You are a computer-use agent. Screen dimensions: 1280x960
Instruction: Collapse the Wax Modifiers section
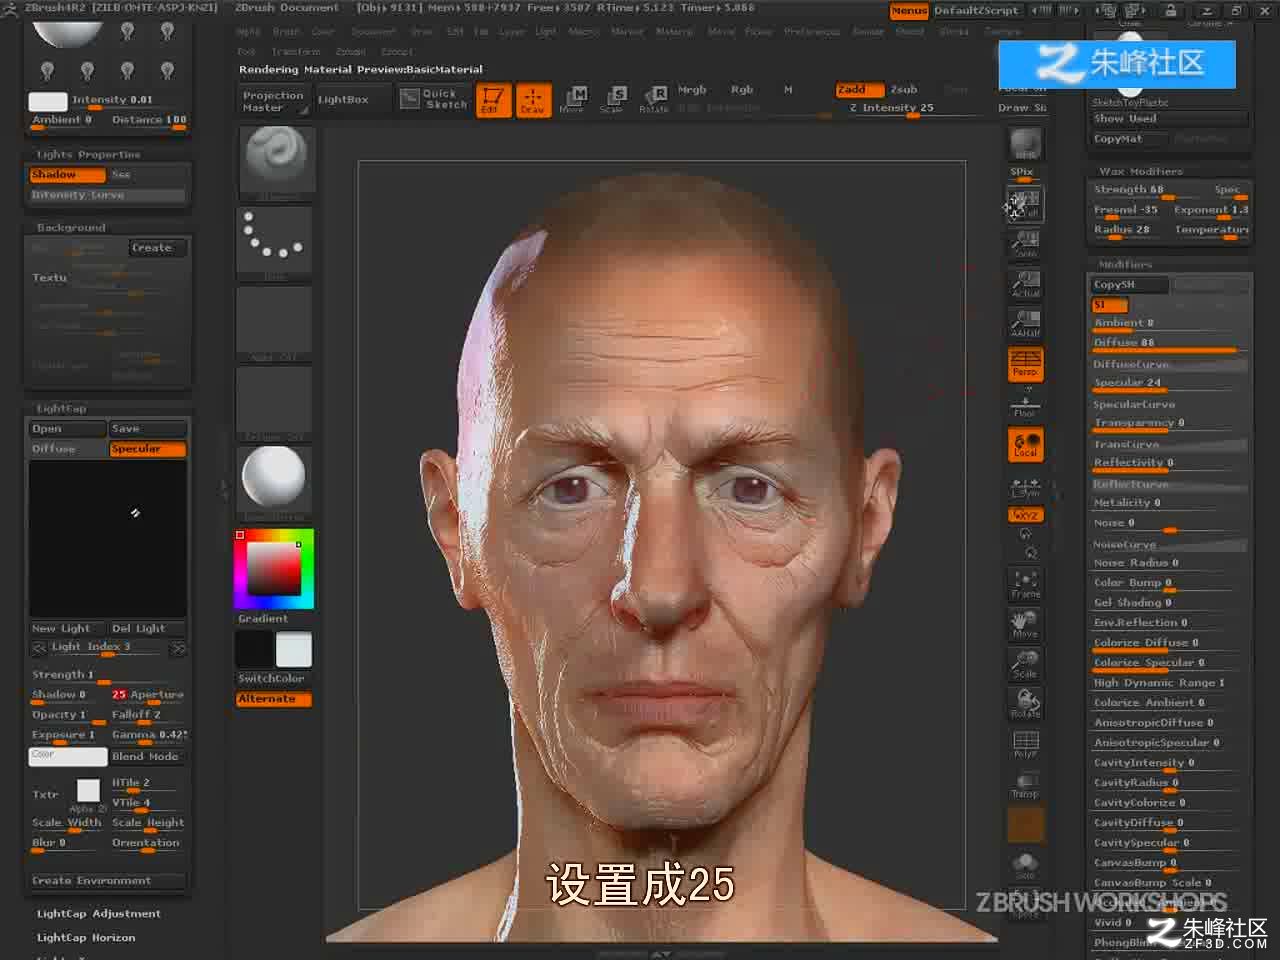(x=1140, y=172)
